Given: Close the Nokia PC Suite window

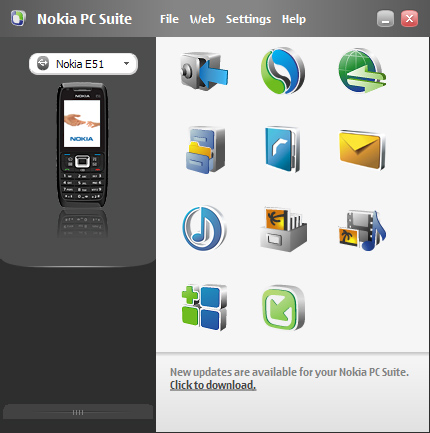Looking at the screenshot, I should pos(409,19).
